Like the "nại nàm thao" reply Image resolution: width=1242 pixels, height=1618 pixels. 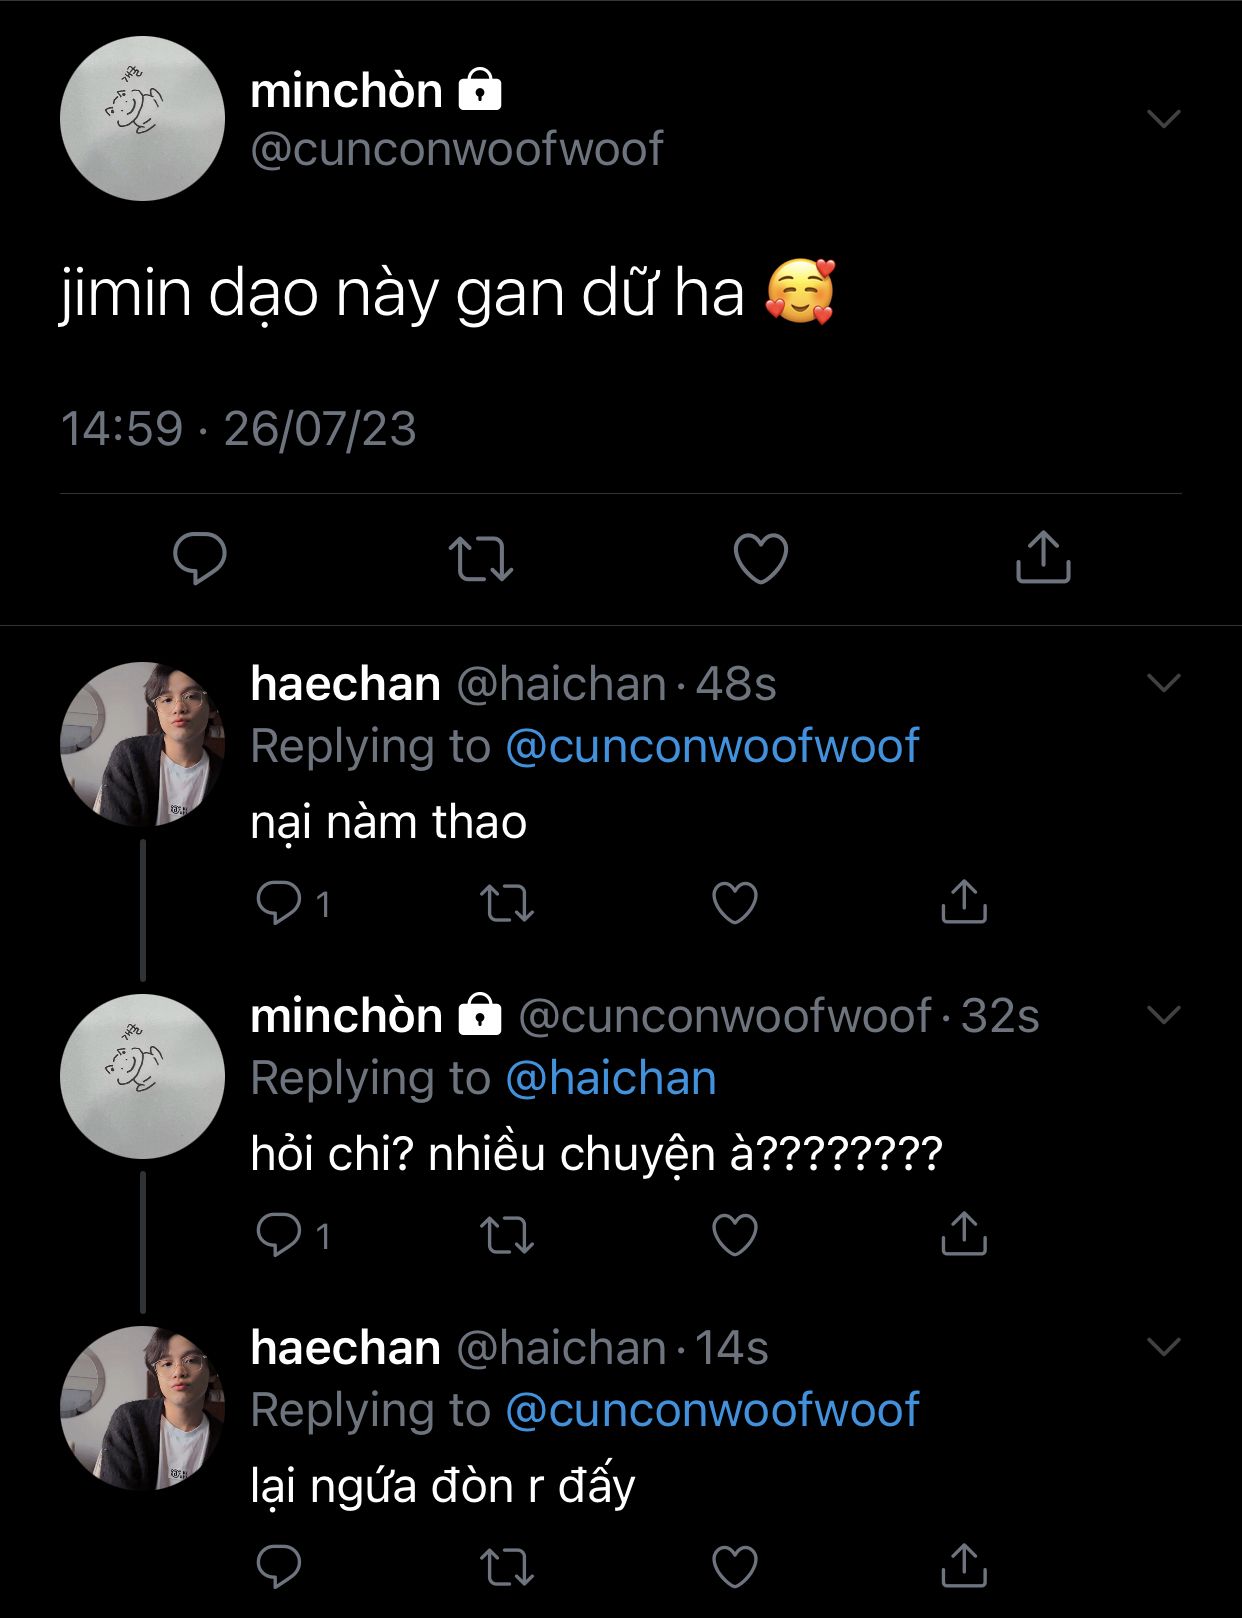pyautogui.click(x=735, y=902)
